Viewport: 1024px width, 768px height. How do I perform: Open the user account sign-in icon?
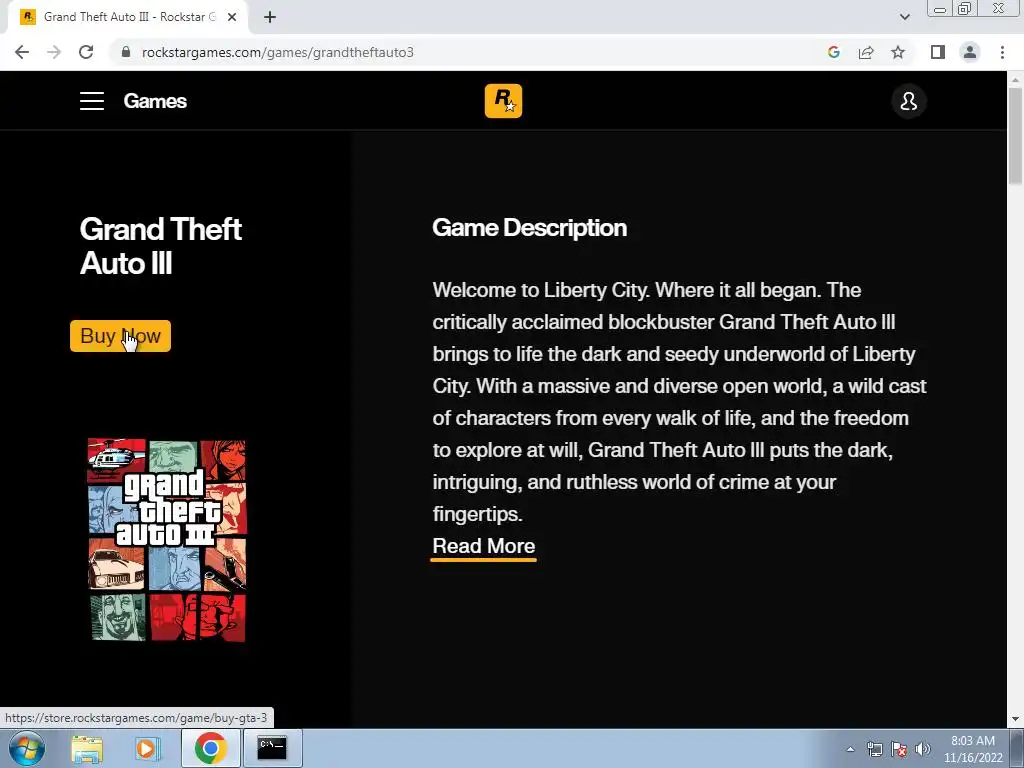908,101
